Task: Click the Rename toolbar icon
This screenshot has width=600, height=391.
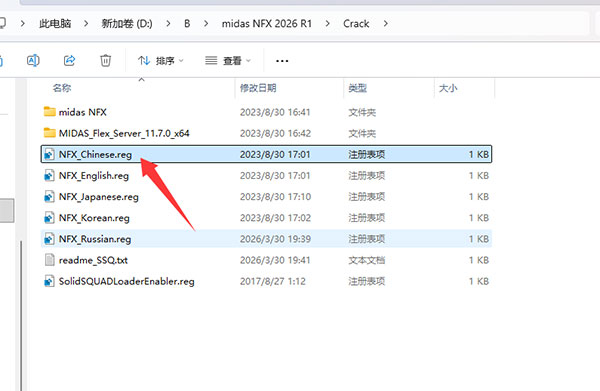Action: click(33, 60)
